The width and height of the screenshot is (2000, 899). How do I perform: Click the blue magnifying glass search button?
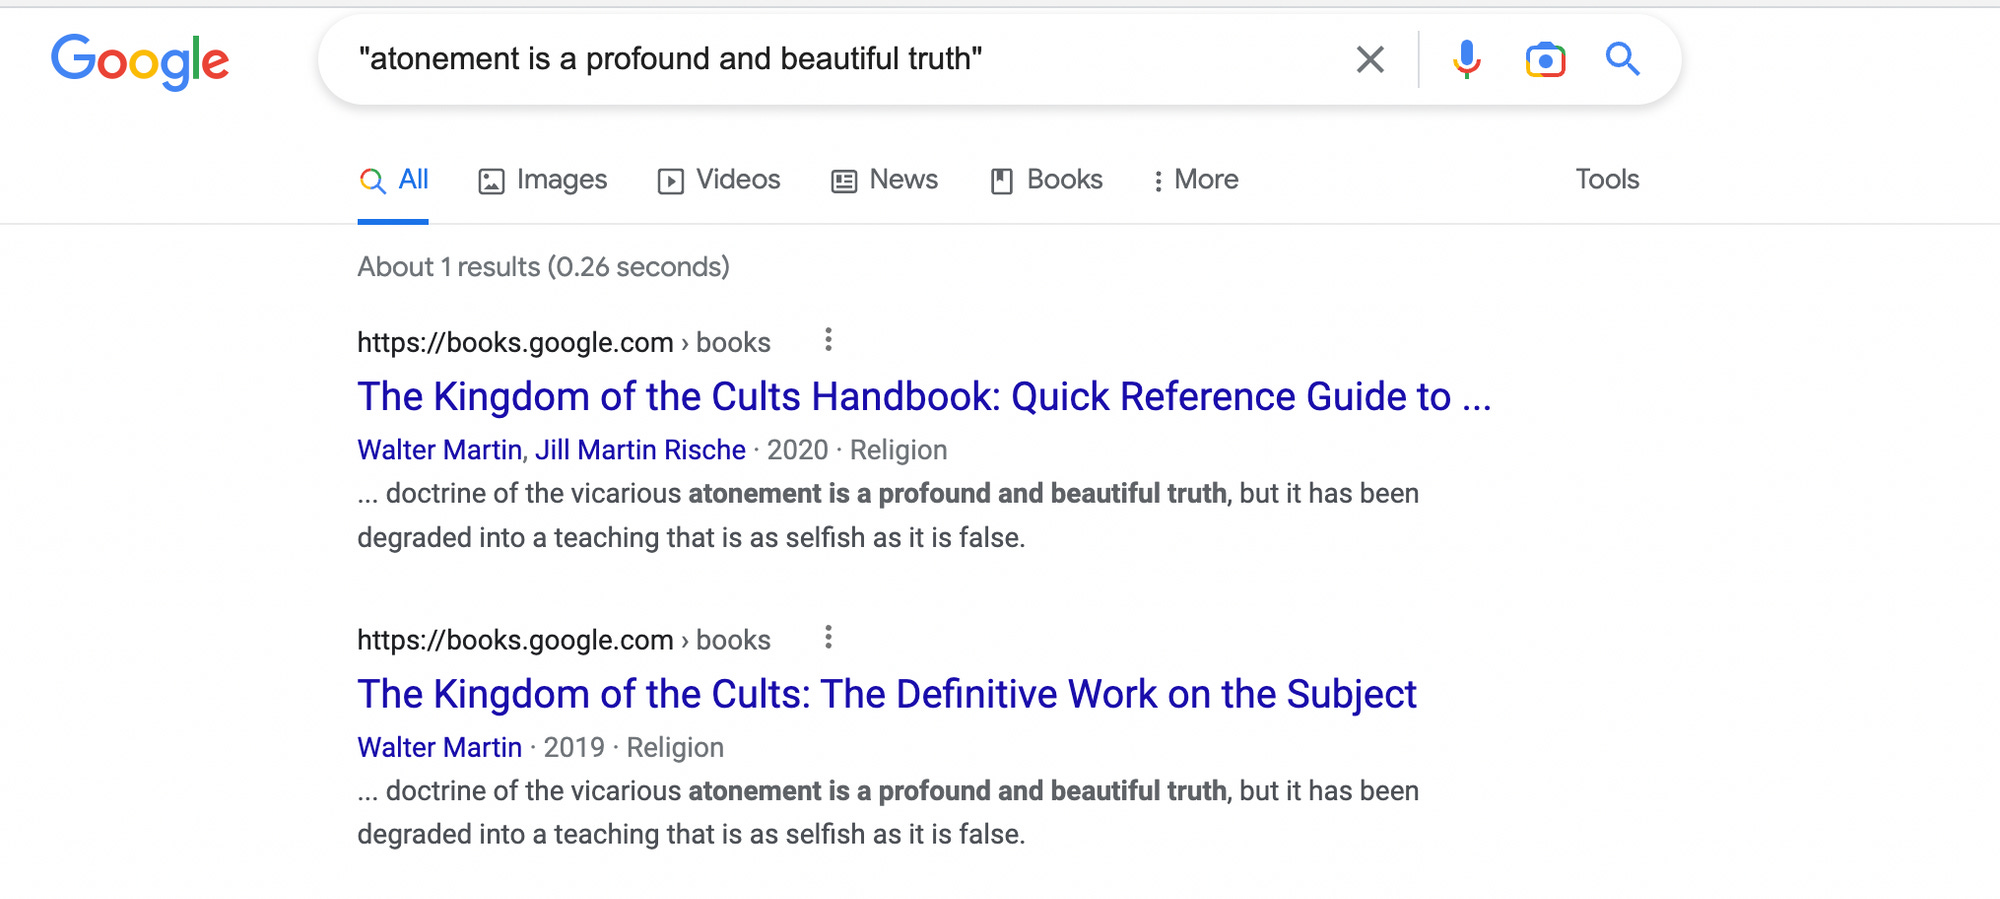click(1622, 60)
